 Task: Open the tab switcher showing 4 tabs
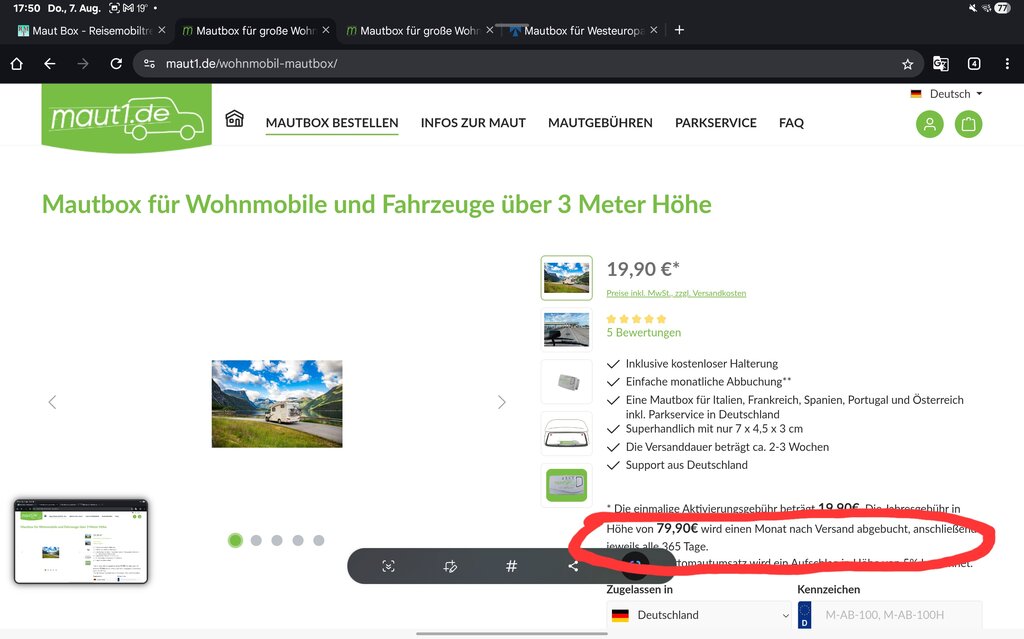974,63
